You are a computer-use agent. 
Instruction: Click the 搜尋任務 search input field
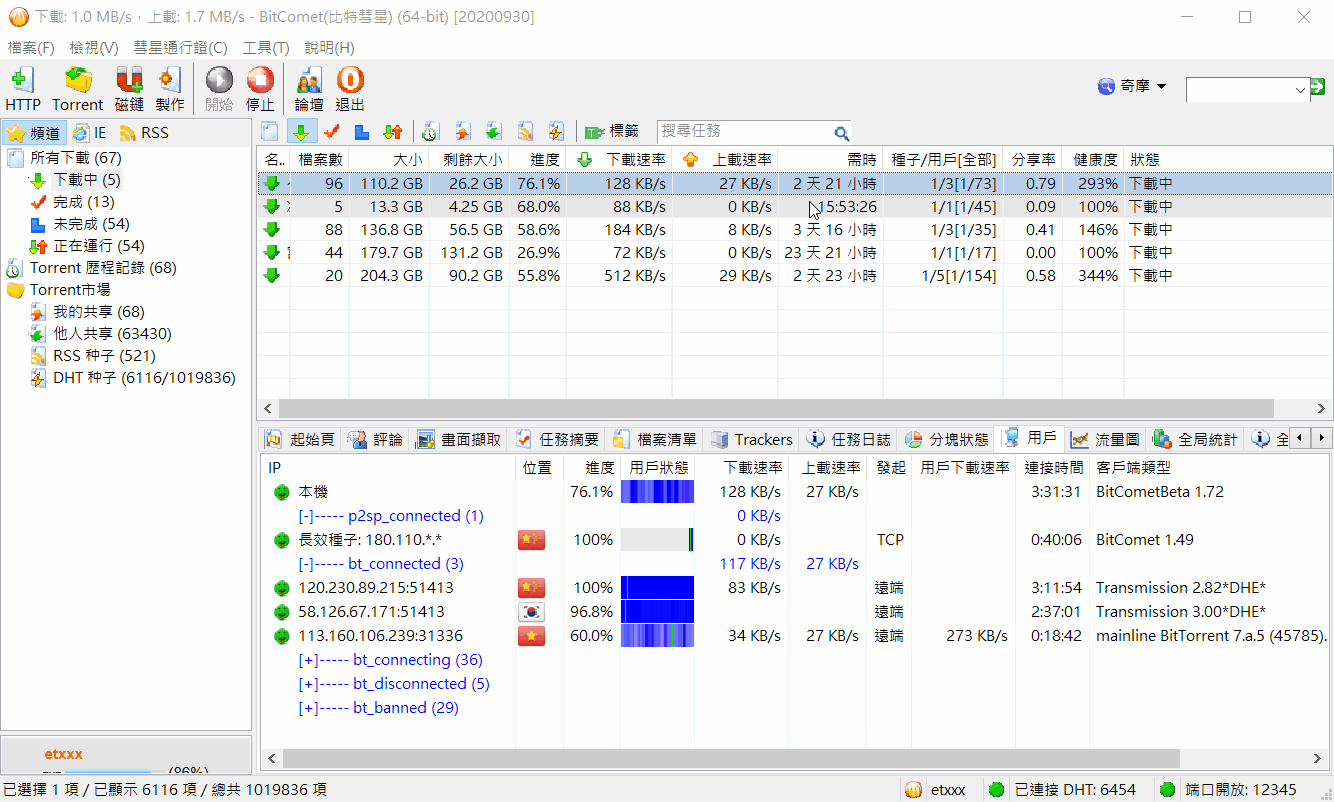pos(744,132)
